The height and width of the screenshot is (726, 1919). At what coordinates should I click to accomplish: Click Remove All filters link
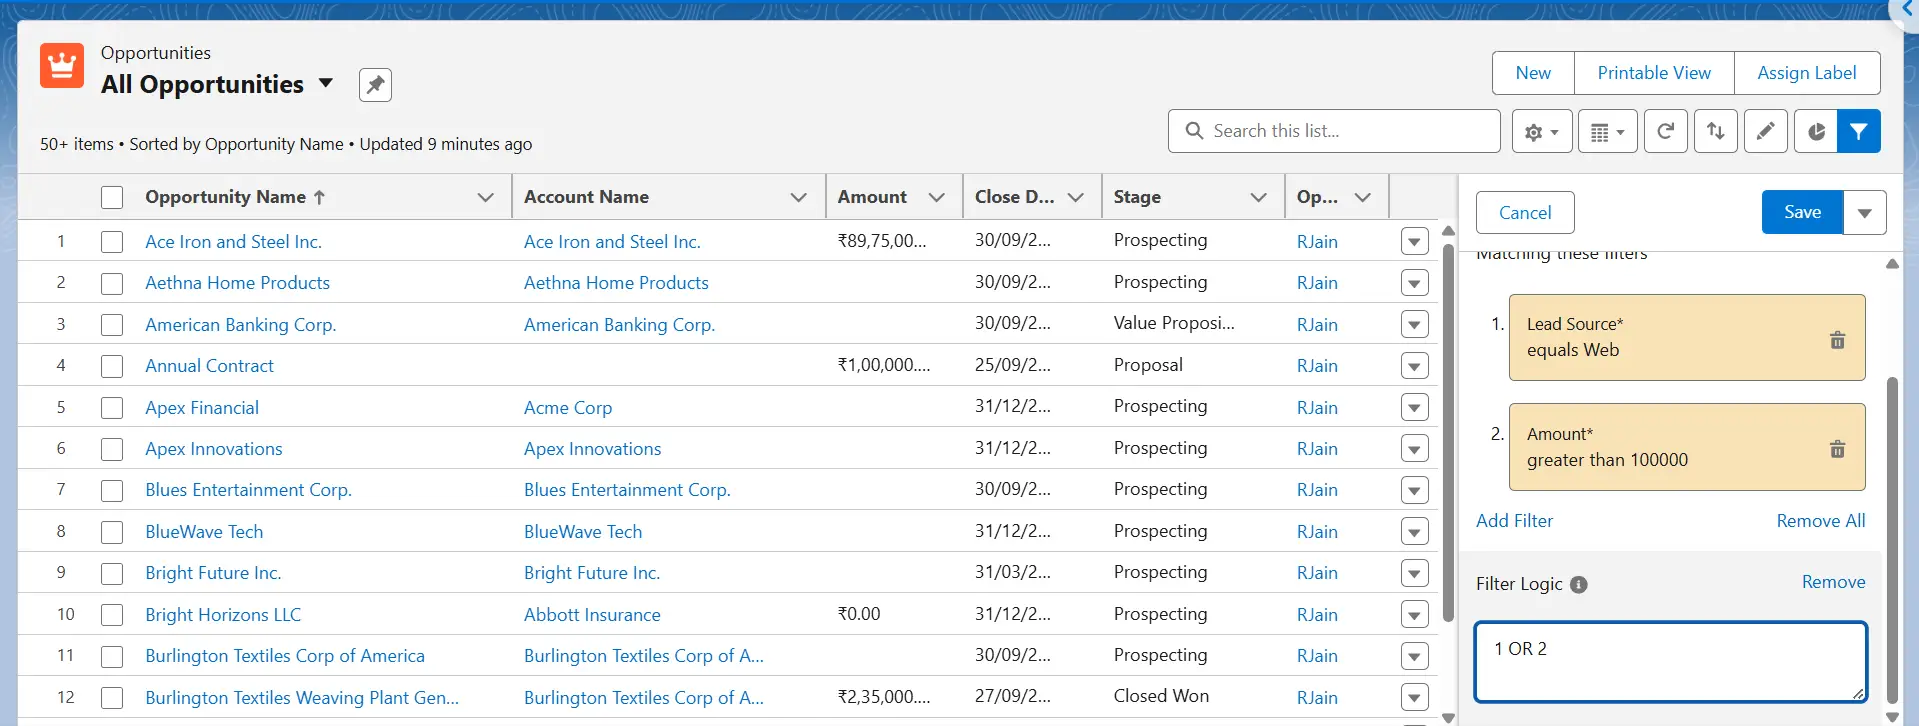pyautogui.click(x=1820, y=521)
